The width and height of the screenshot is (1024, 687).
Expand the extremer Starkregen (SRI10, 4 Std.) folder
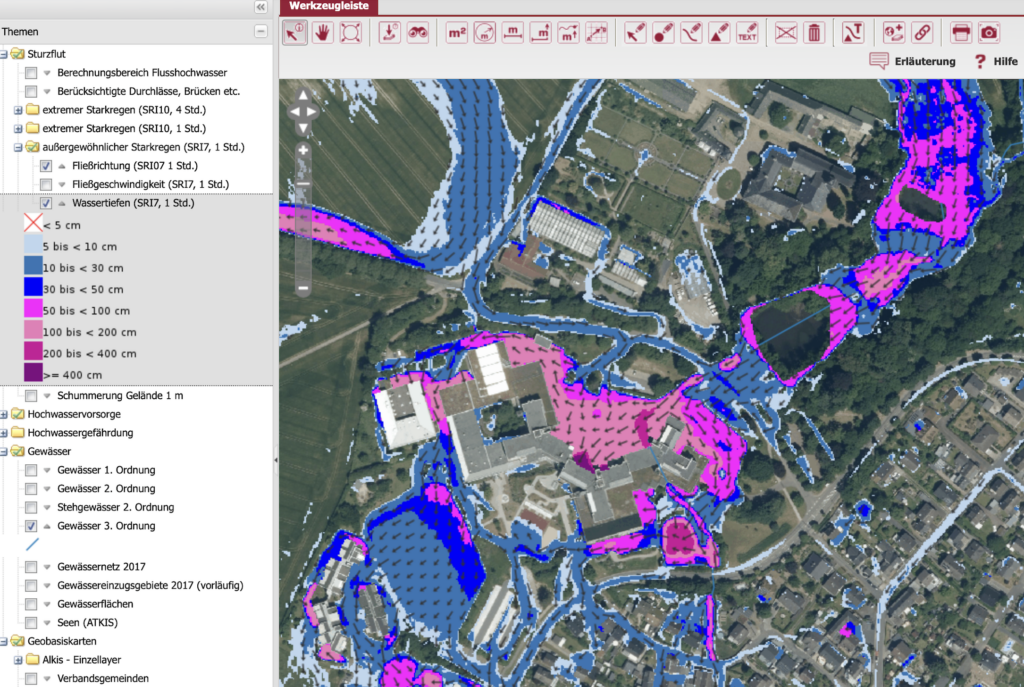(x=18, y=110)
